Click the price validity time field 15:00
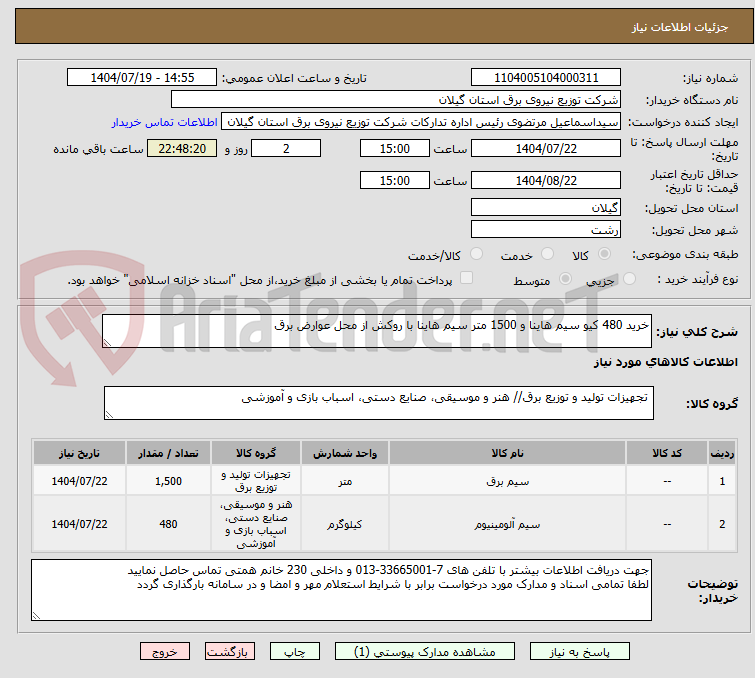 394,181
